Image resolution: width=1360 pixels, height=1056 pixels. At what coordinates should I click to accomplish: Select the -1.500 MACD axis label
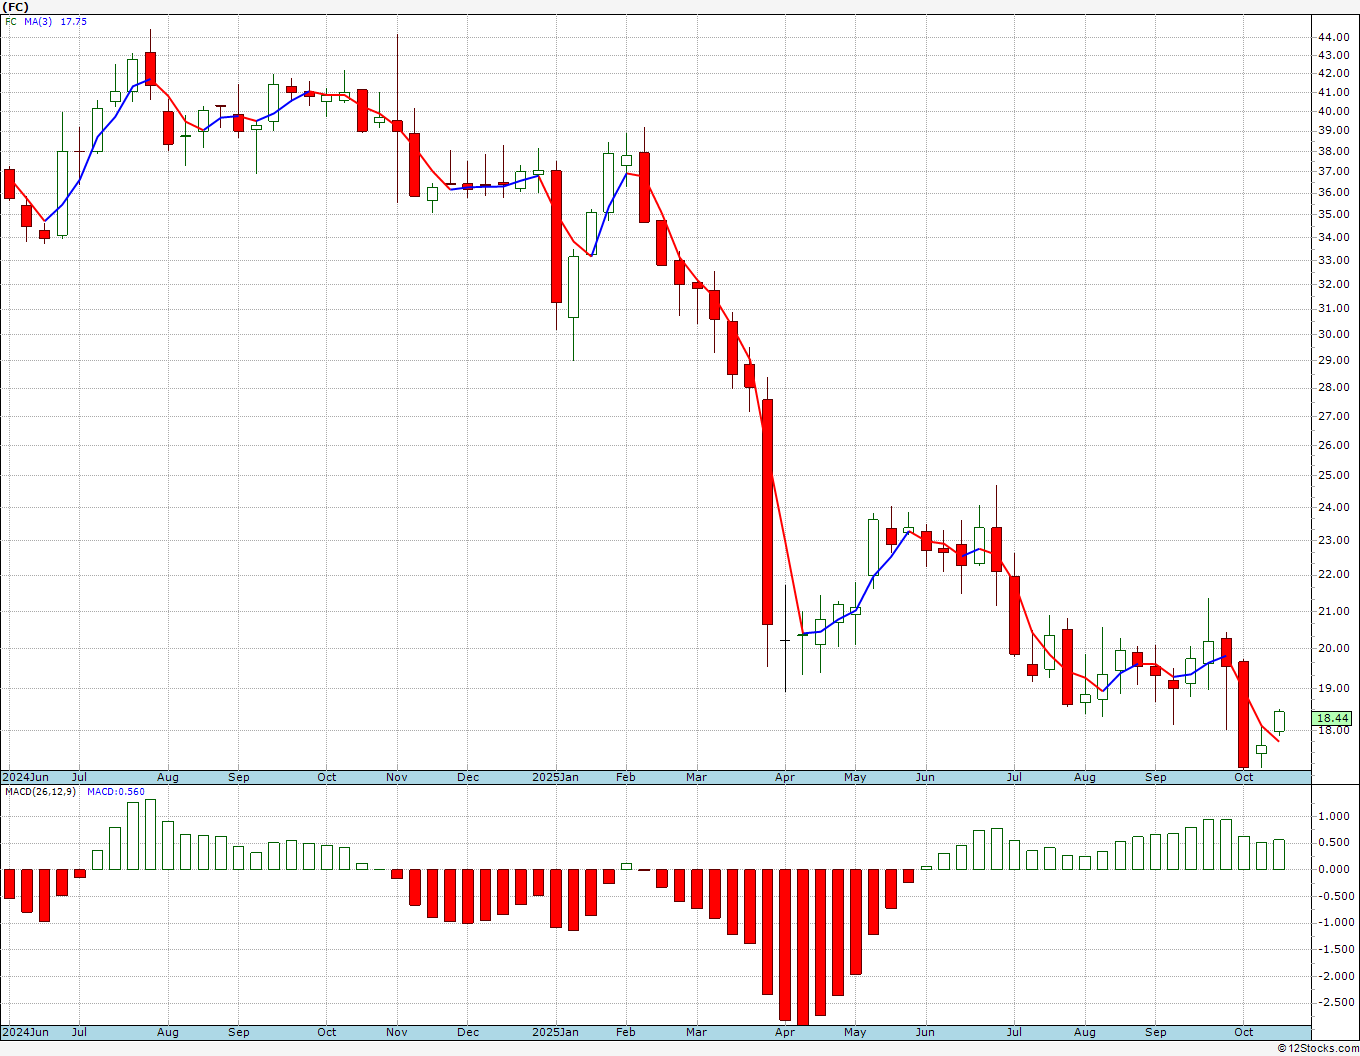[x=1334, y=949]
